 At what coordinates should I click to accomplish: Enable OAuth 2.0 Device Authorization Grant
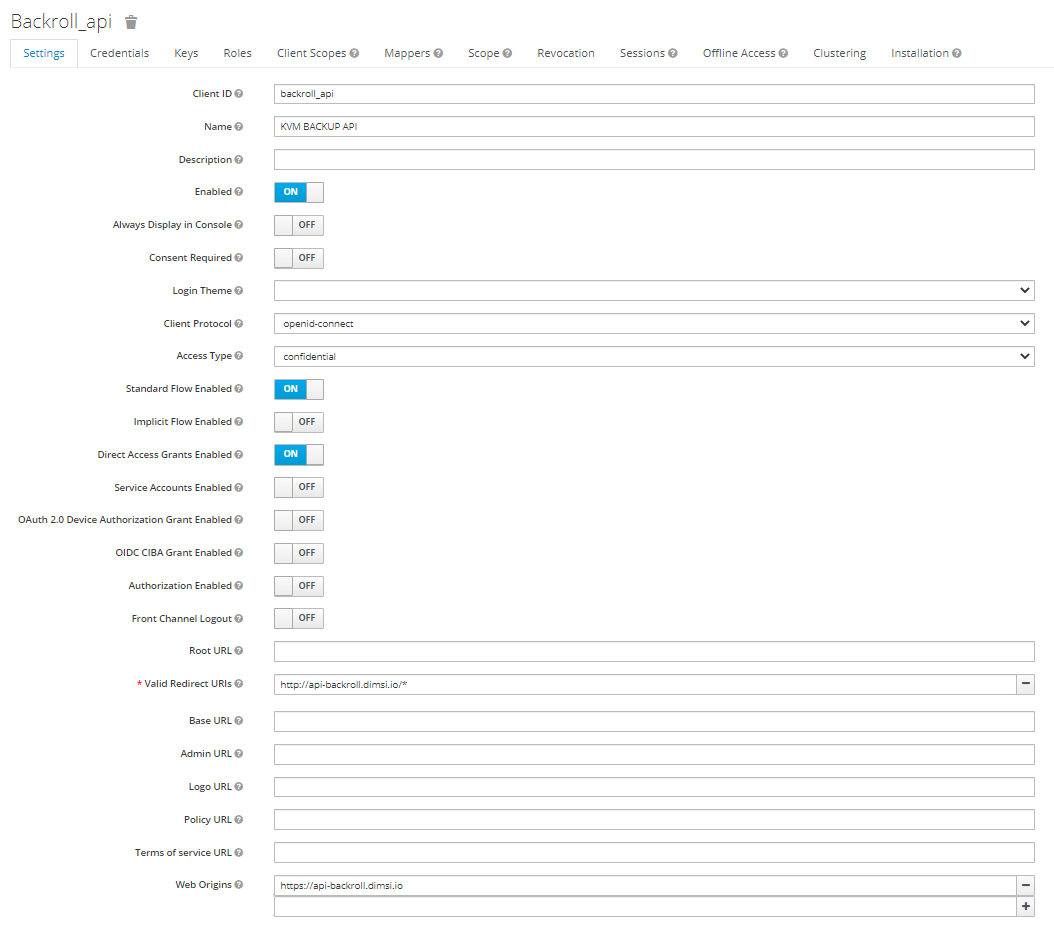click(x=298, y=520)
